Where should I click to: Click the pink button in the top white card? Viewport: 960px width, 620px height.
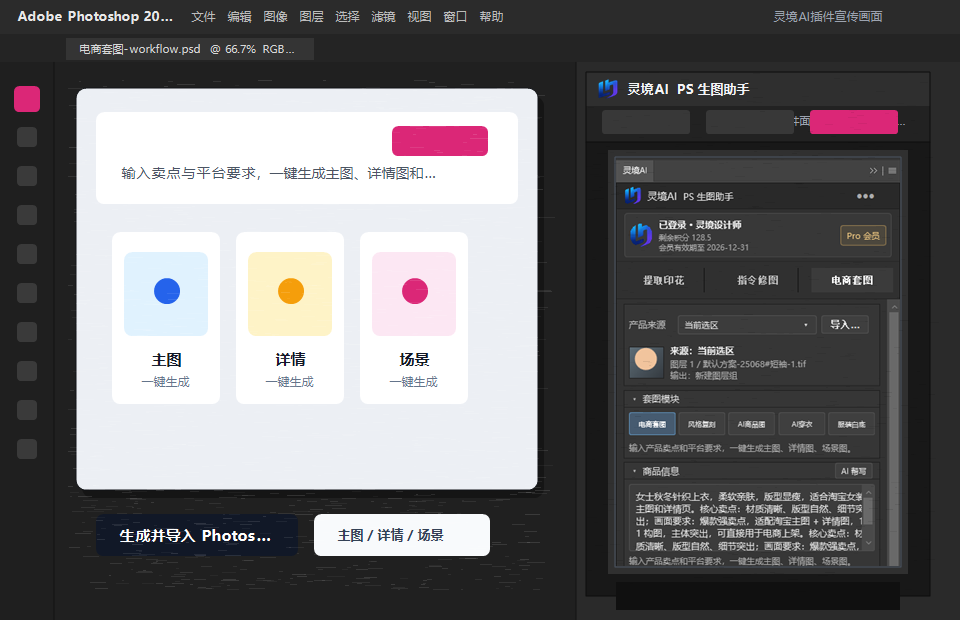(x=440, y=141)
